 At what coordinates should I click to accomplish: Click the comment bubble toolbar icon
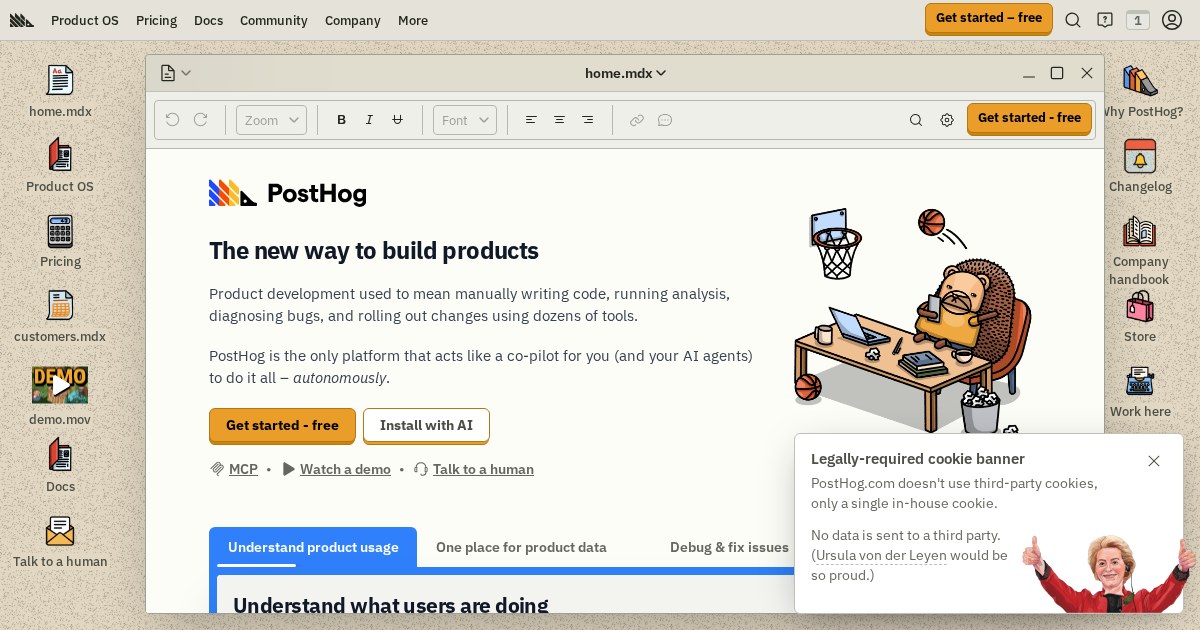pyautogui.click(x=665, y=120)
